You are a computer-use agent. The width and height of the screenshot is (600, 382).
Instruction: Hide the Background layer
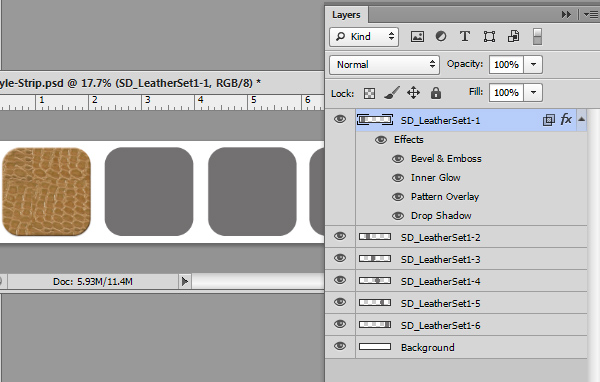coord(340,346)
